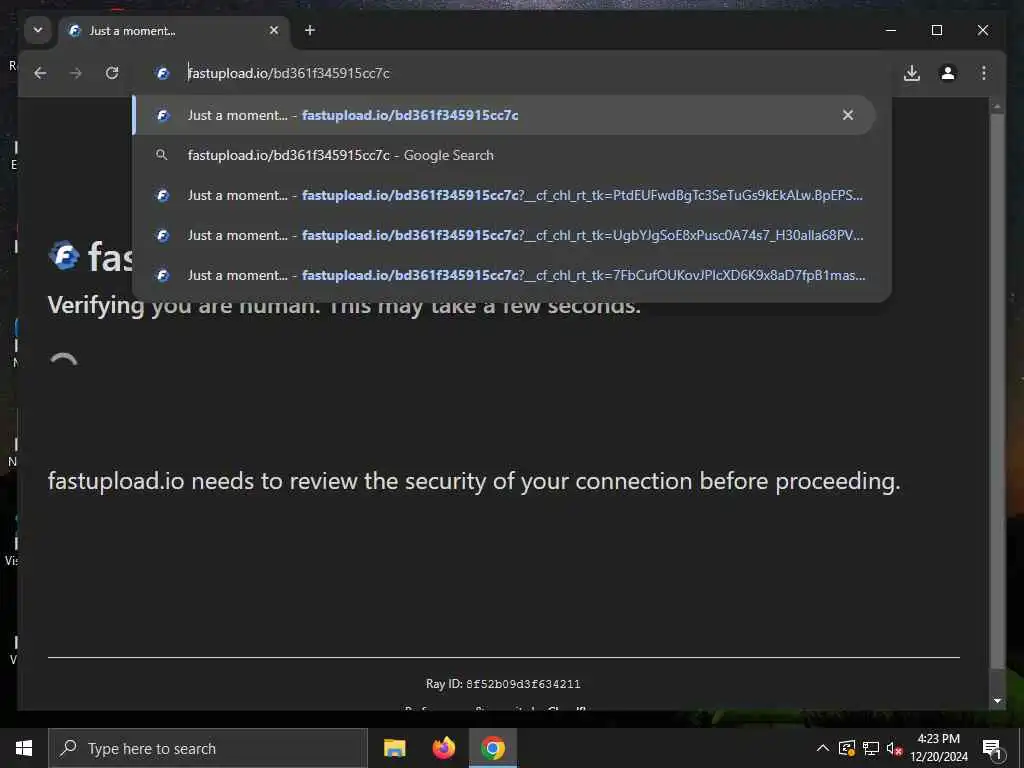Show hidden system tray icons
The image size is (1024, 768).
(823, 748)
